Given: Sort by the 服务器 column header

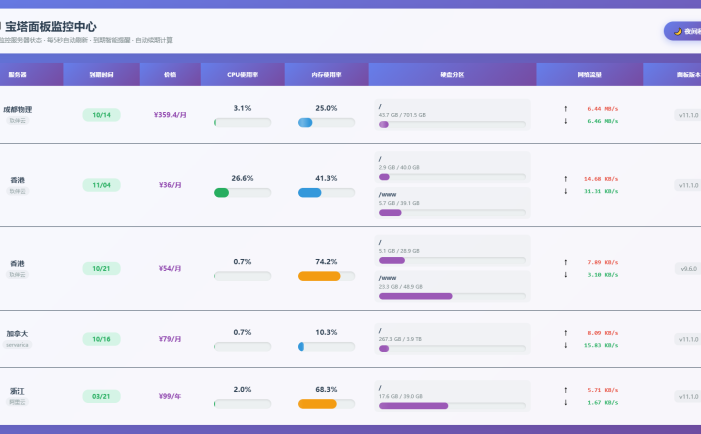Looking at the screenshot, I should tap(18, 75).
